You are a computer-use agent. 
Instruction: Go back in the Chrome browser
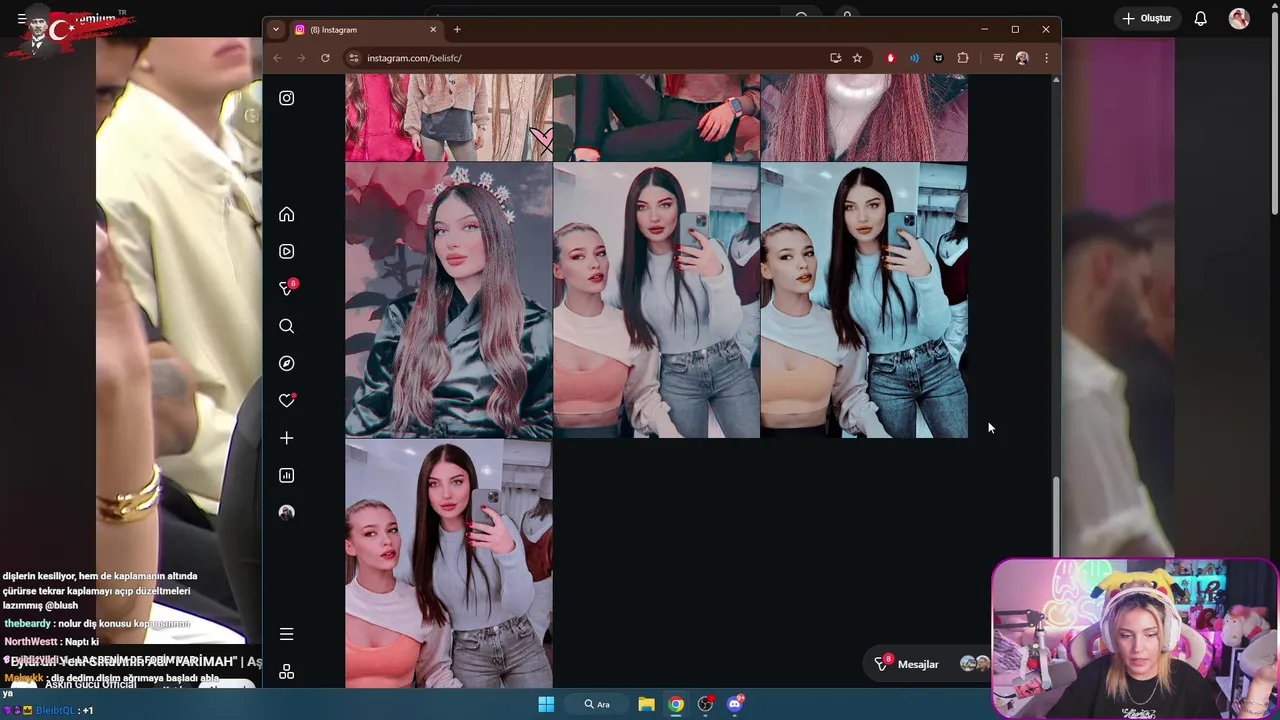278,58
